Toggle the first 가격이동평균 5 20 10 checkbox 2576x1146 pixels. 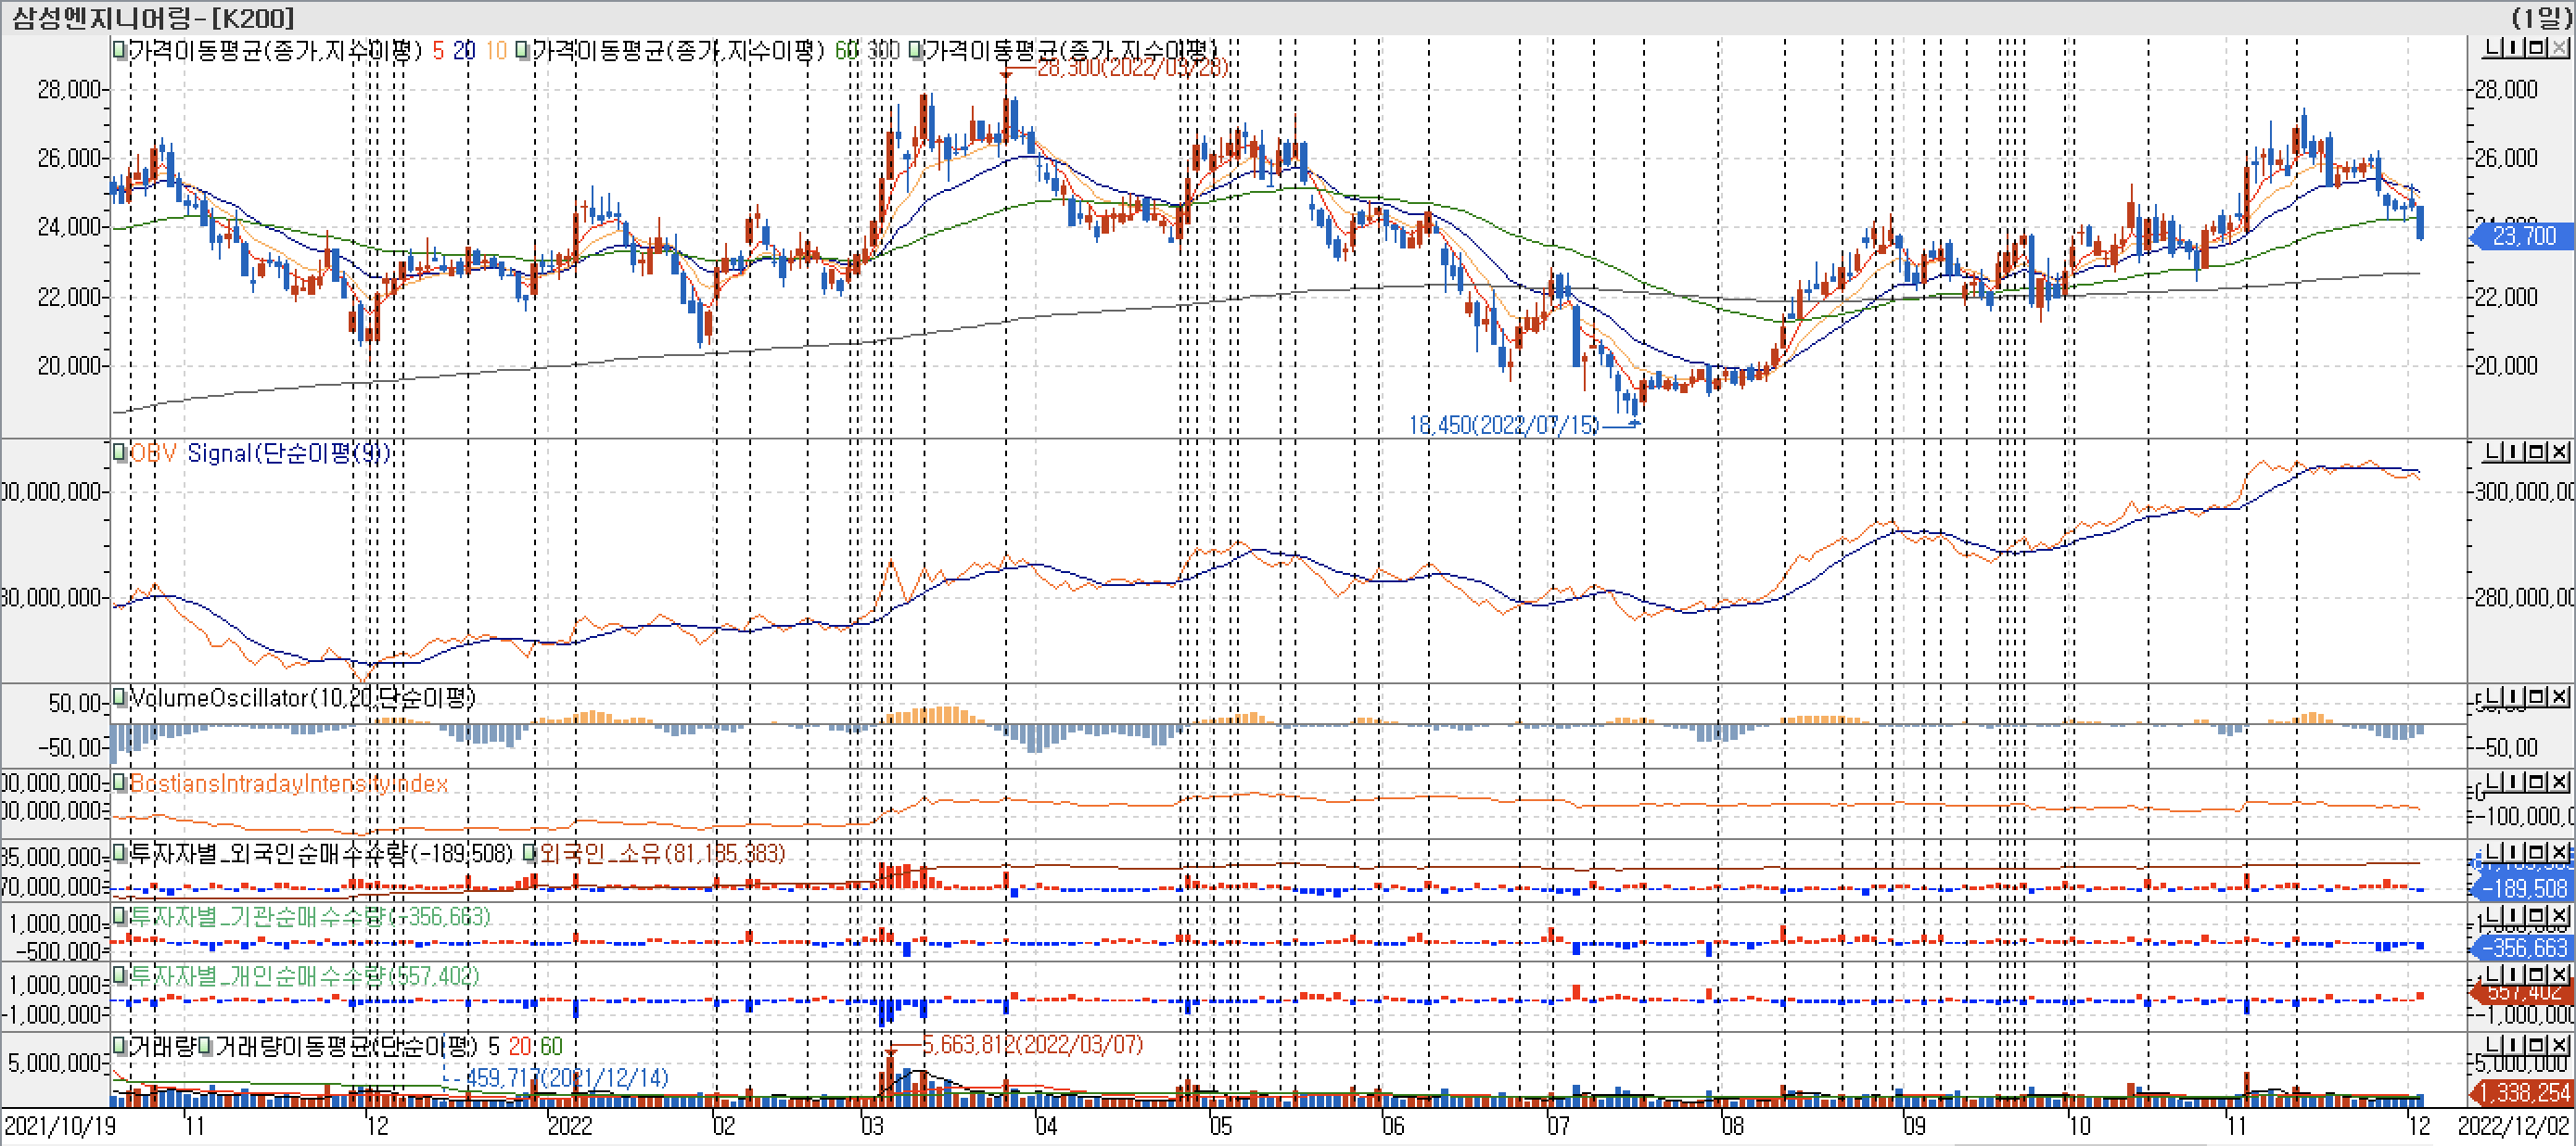click(120, 50)
